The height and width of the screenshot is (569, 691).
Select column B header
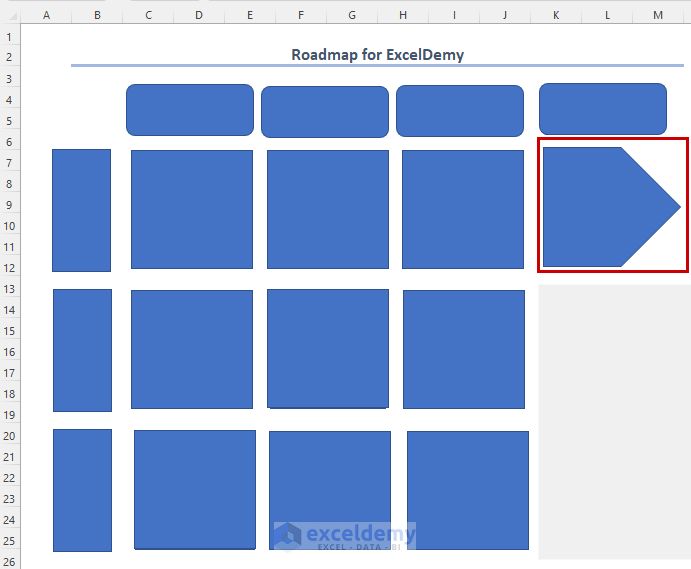point(97,15)
